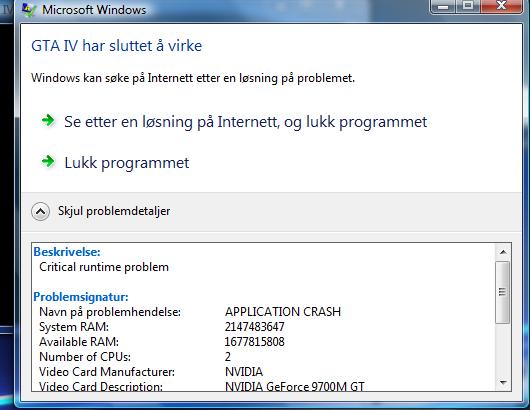Choose Se etter en løsning på Internett

(x=245, y=122)
